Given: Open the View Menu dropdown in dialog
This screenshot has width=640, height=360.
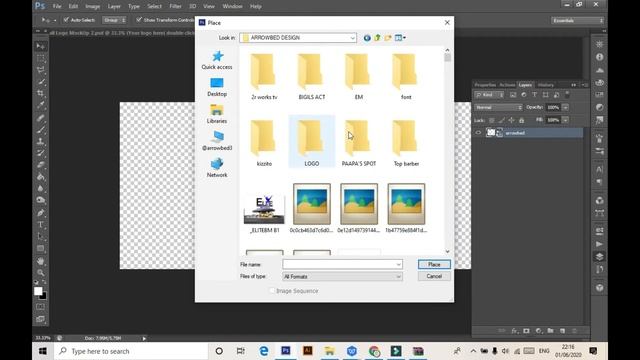Looking at the screenshot, I should 400,38.
